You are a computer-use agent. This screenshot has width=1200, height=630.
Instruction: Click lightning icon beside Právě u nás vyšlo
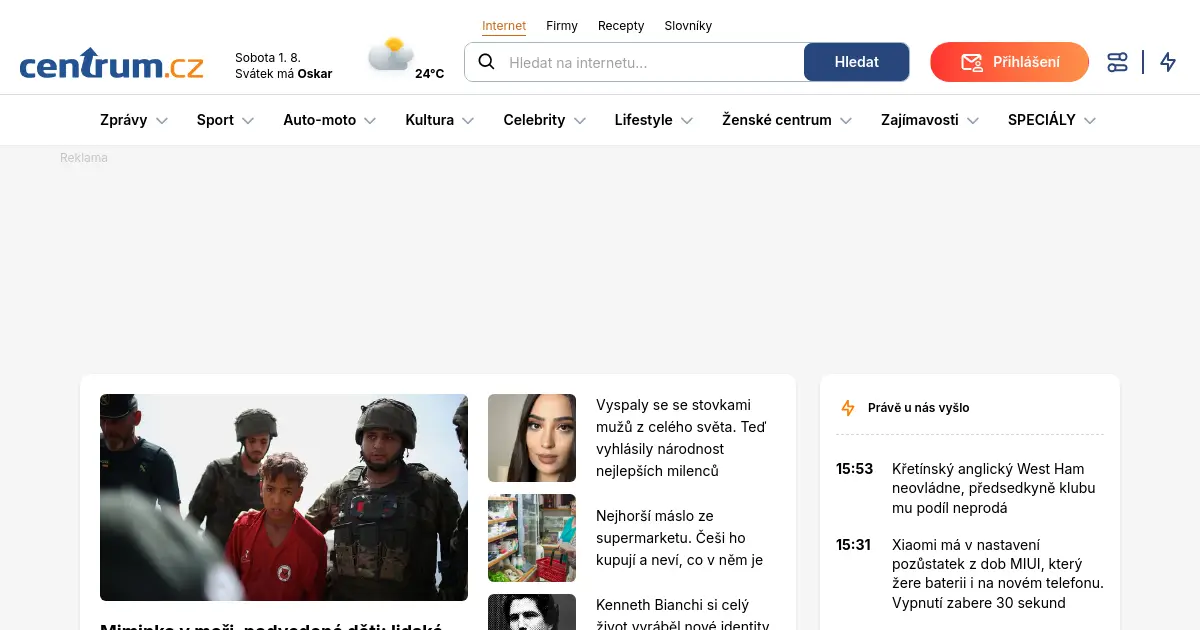pos(848,408)
